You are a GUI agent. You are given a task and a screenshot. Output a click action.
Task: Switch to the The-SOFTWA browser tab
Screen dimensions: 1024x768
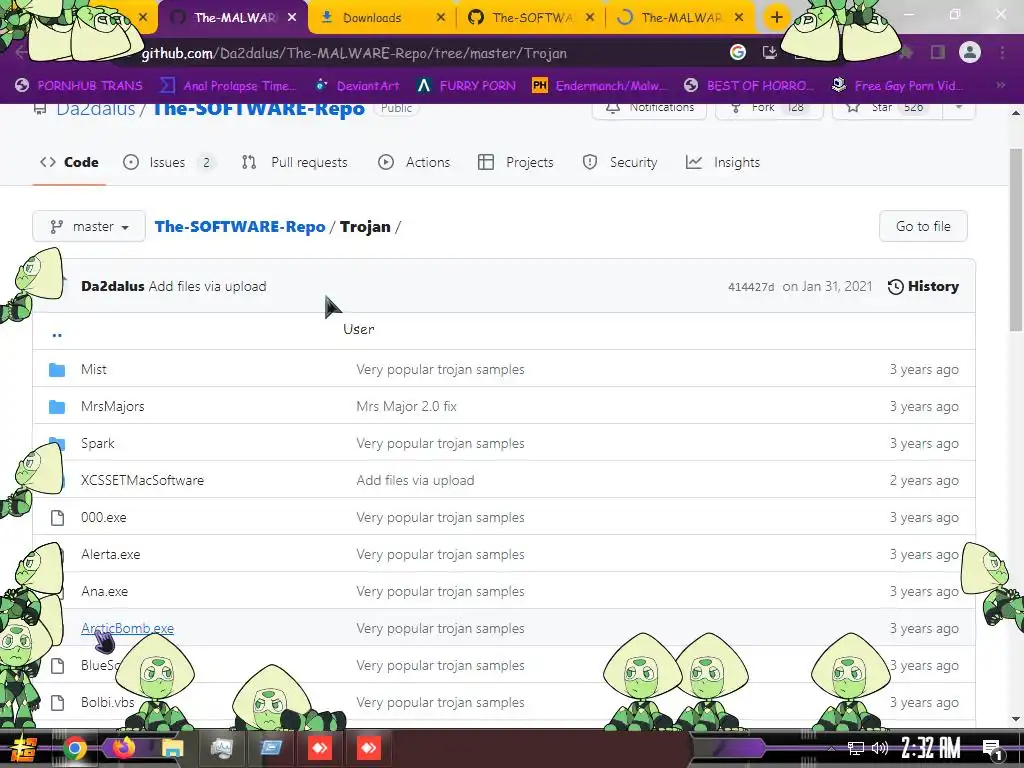[530, 18]
